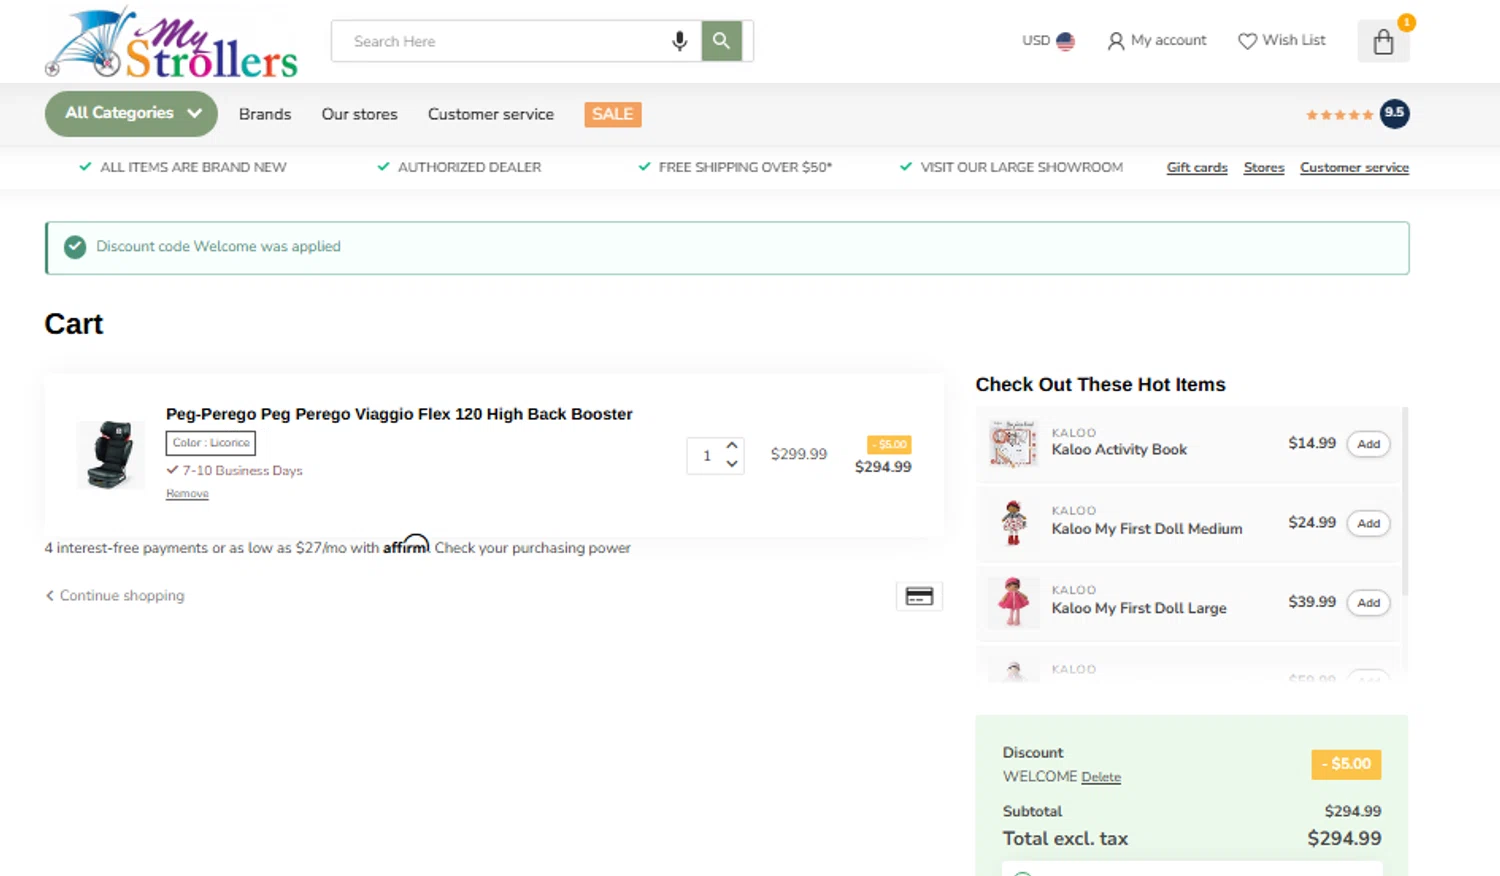Open the Affirm logo link

(x=406, y=545)
